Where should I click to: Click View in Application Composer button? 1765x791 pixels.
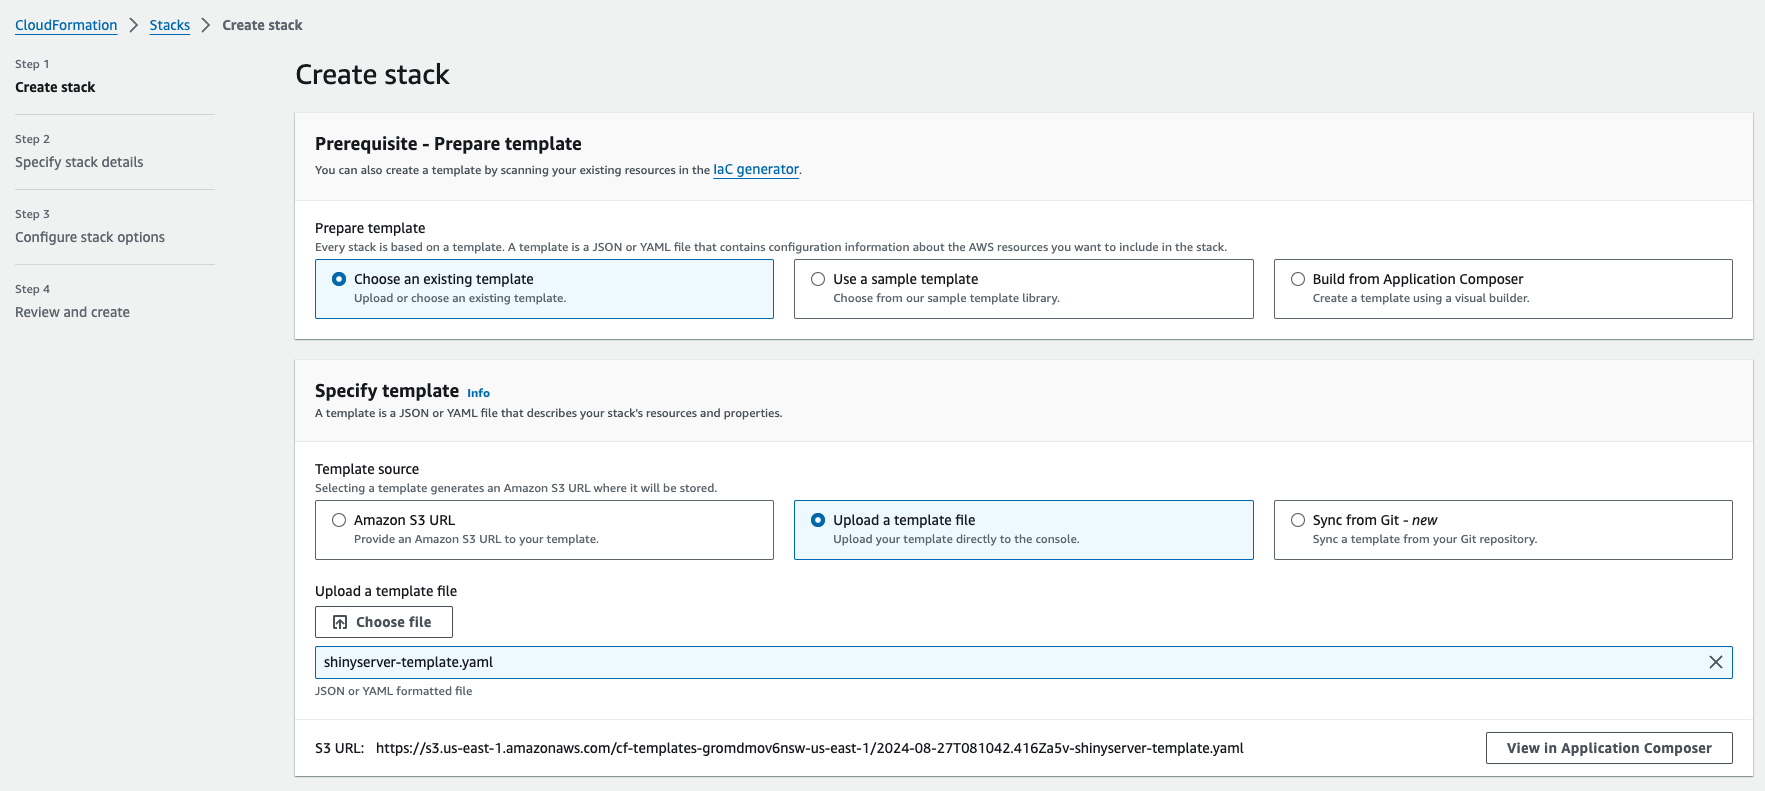pyautogui.click(x=1609, y=748)
